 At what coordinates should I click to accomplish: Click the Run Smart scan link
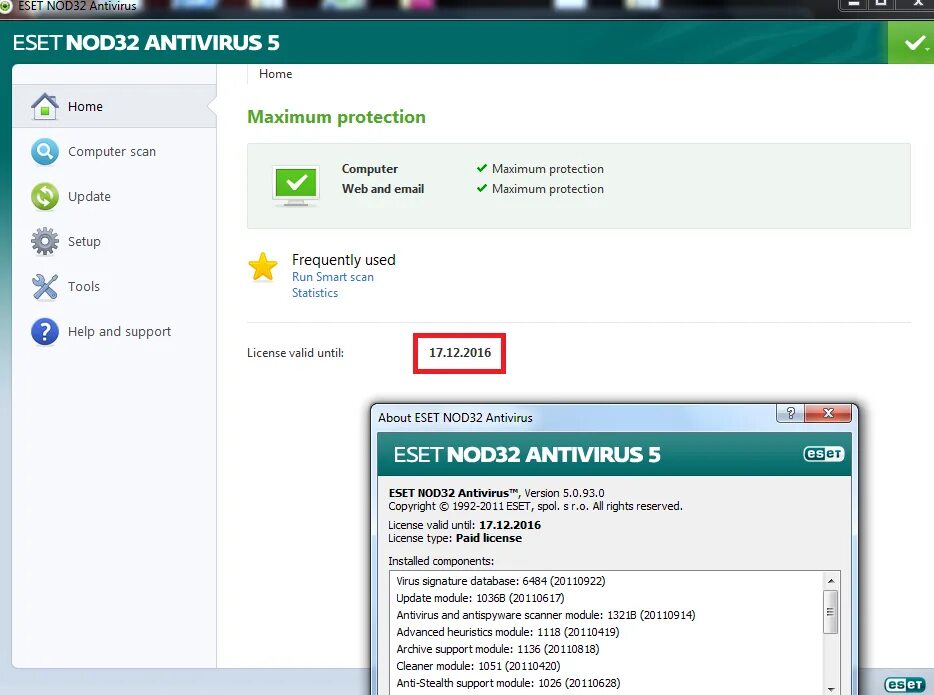333,277
